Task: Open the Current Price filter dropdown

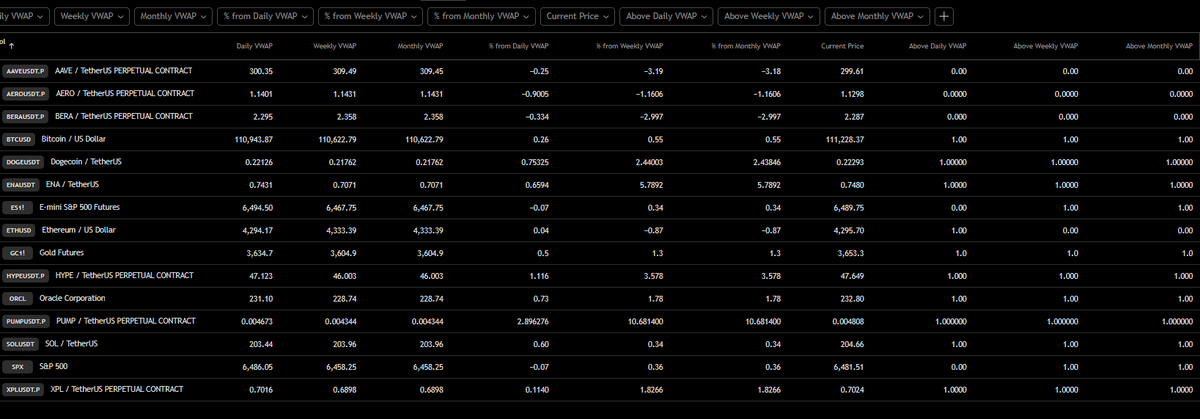Action: (x=578, y=17)
